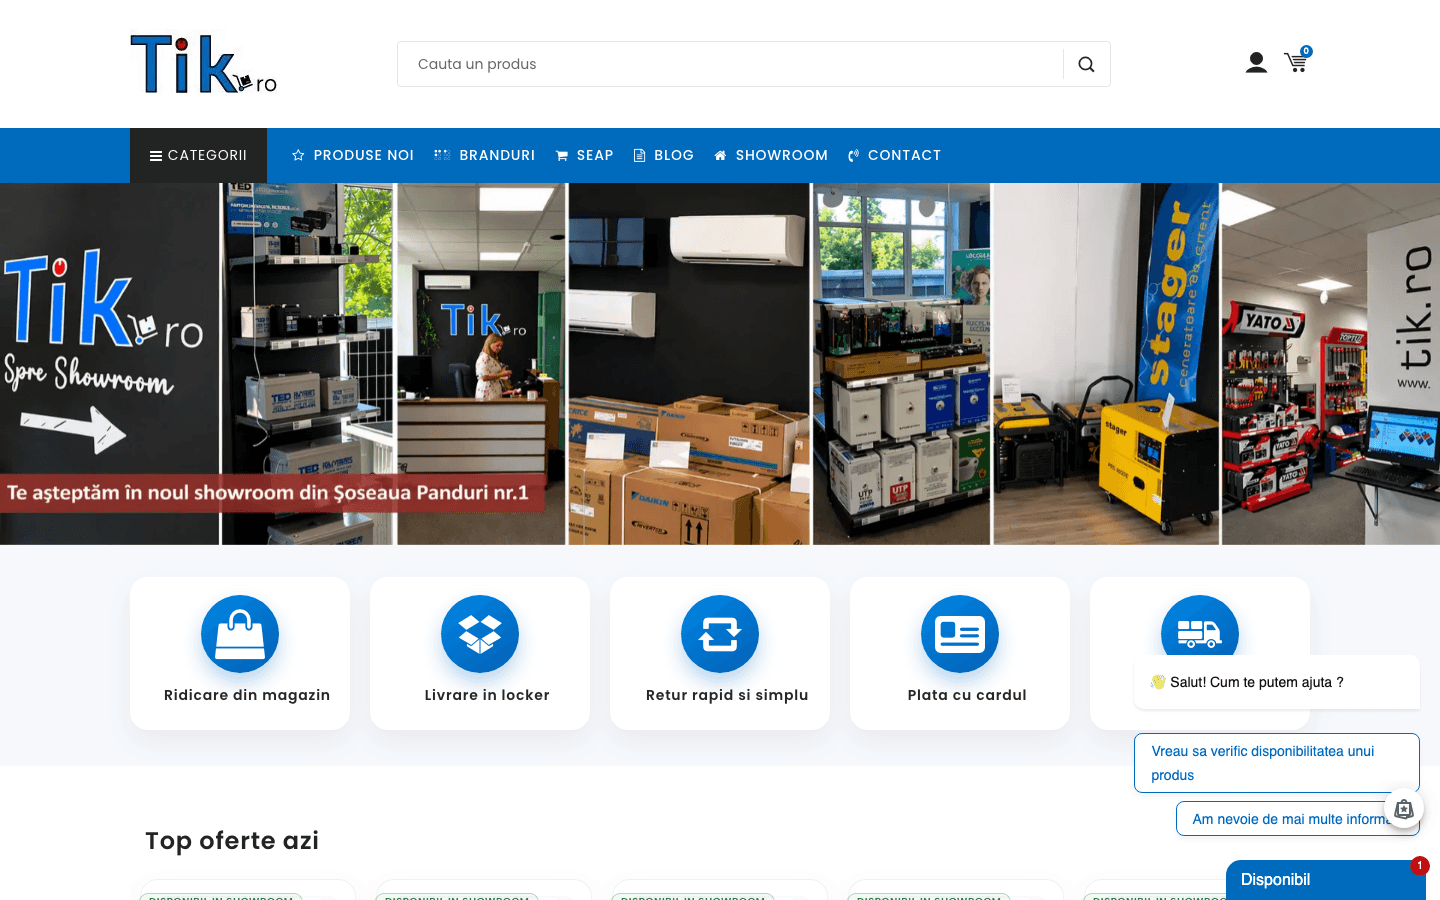The image size is (1440, 900).
Task: Click the chat bot bubble icon
Action: 1404,809
